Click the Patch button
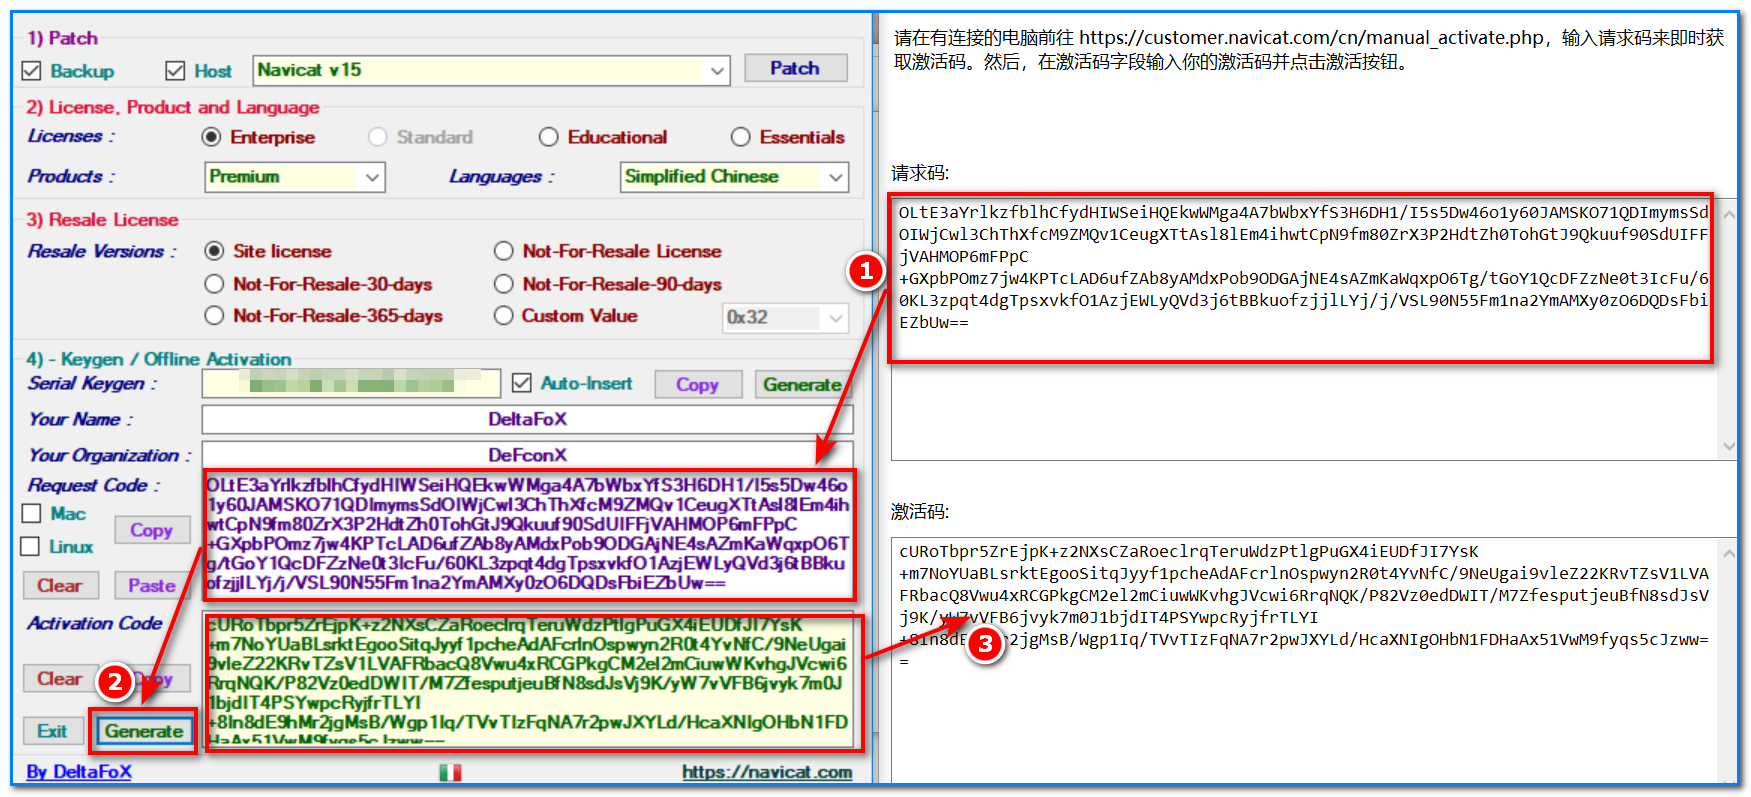Viewport: 1751px width, 797px height. click(795, 68)
